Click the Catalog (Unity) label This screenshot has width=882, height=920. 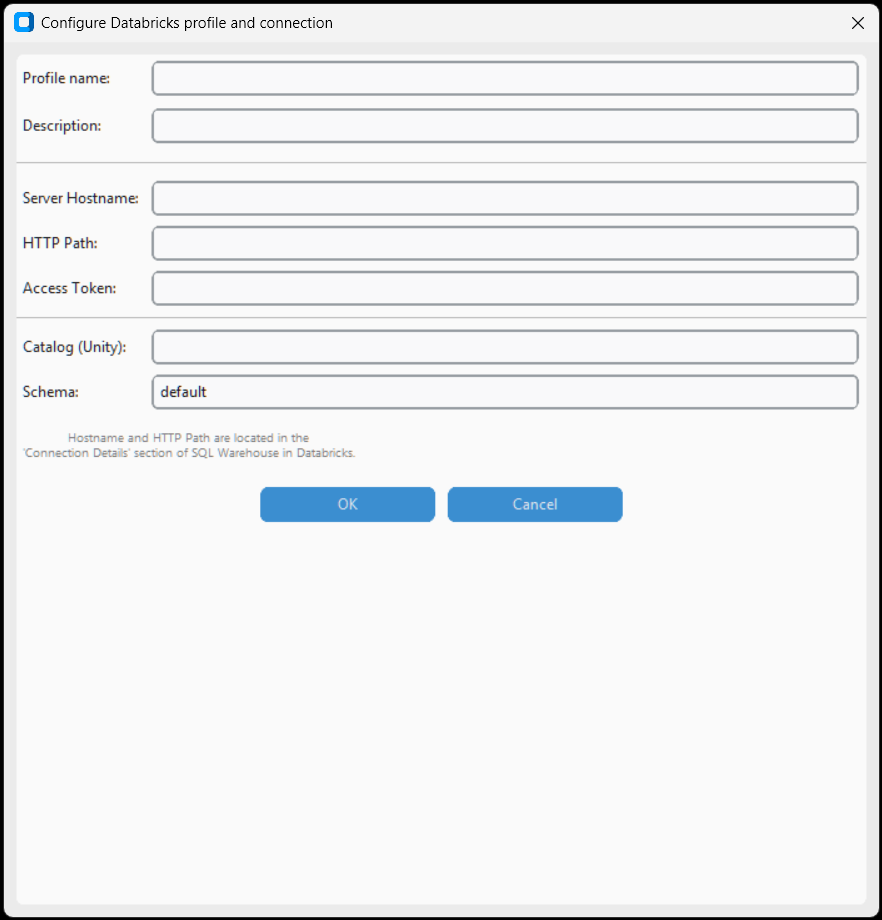tap(74, 347)
